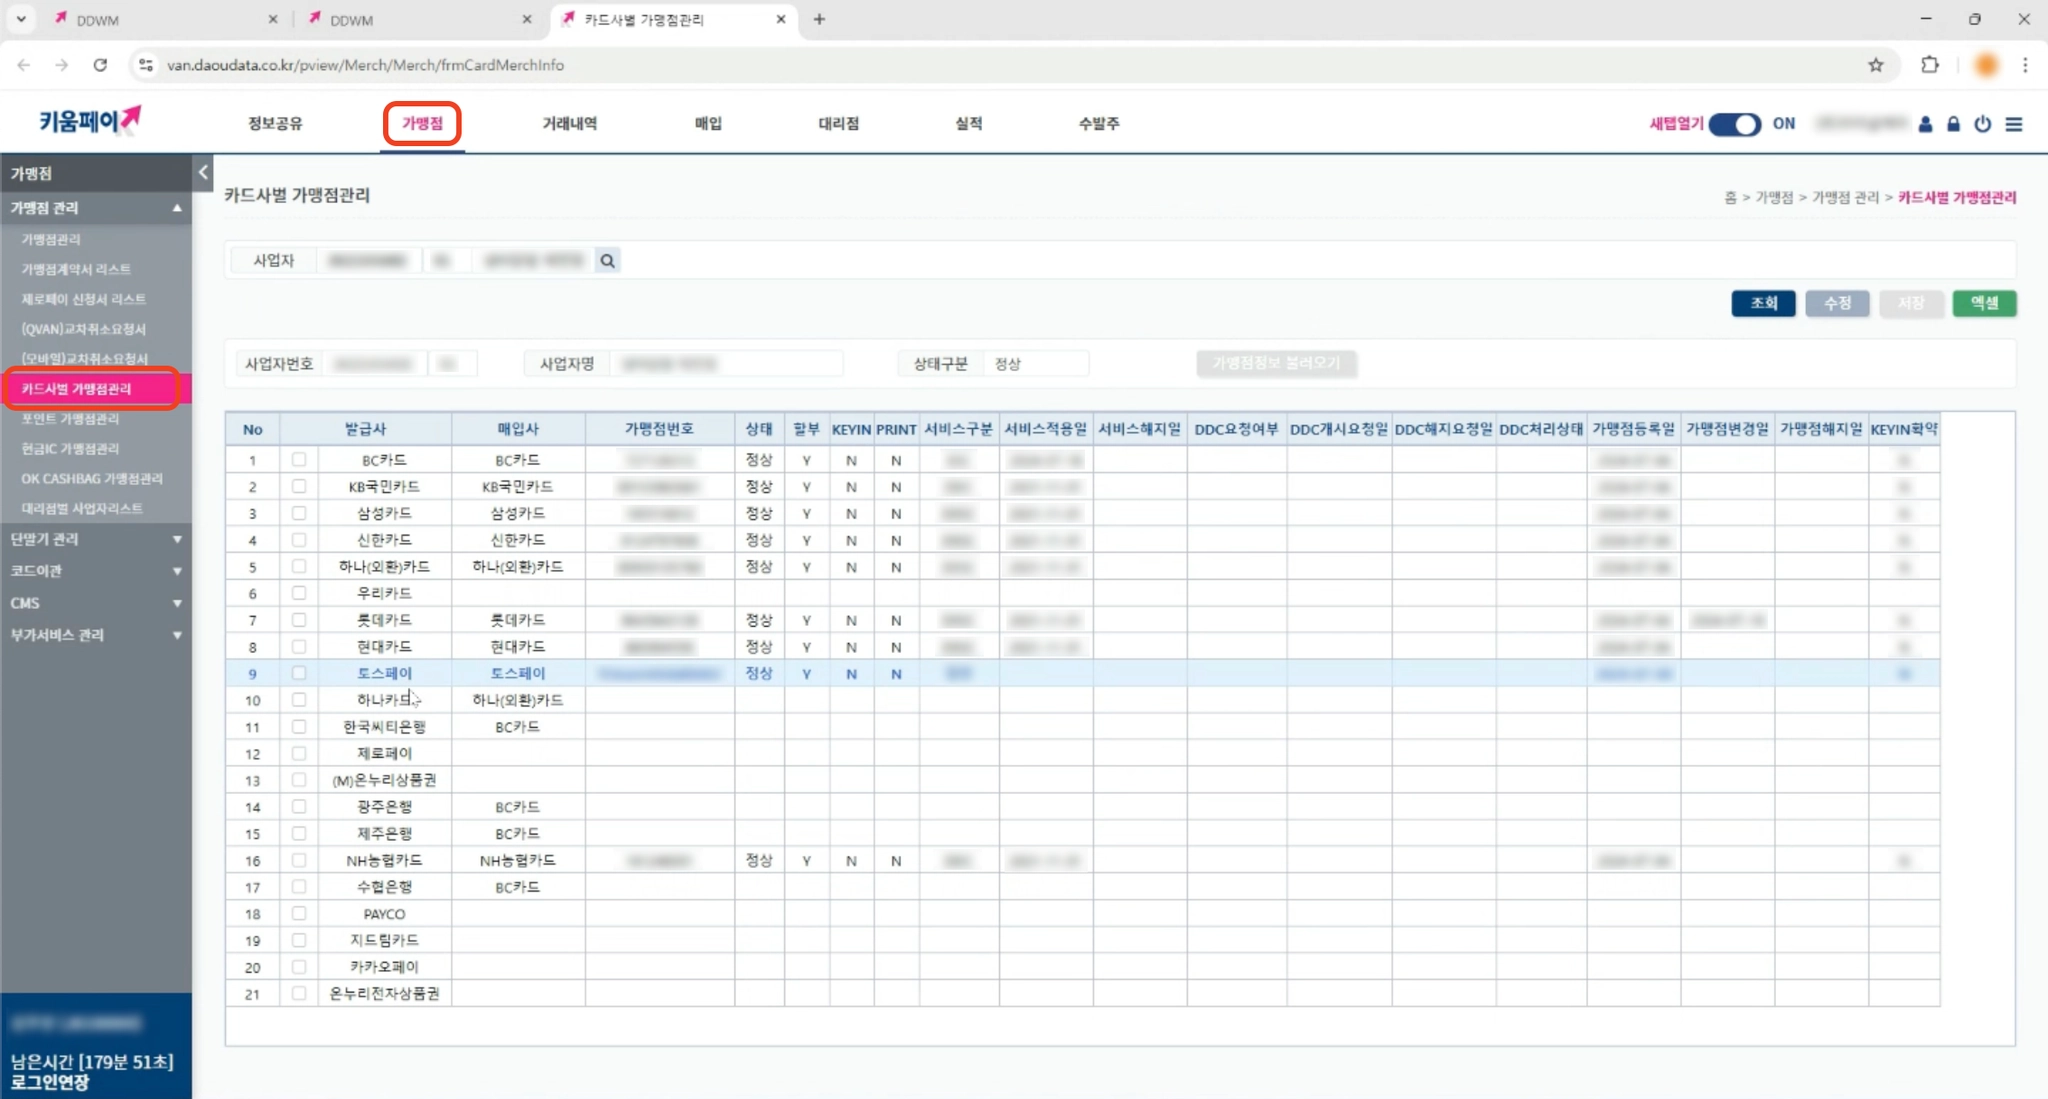Click the 키움페이 logo
This screenshot has width=2048, height=1099.
click(90, 121)
